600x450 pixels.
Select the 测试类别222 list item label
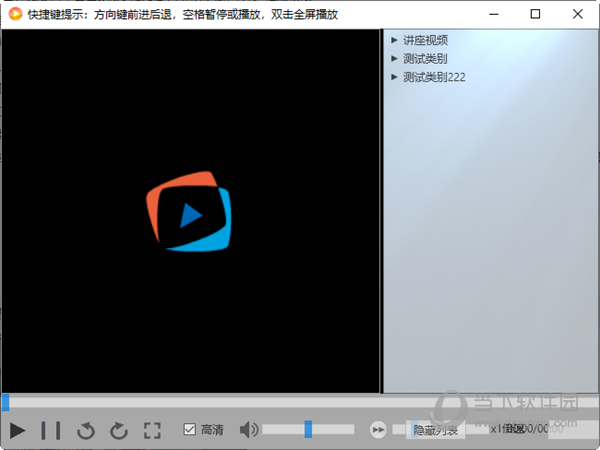434,77
